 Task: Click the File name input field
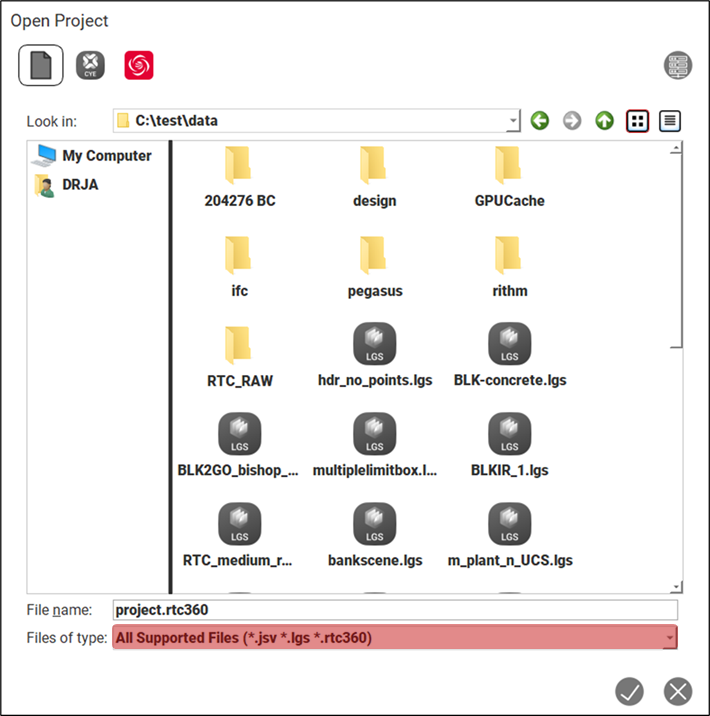point(394,610)
